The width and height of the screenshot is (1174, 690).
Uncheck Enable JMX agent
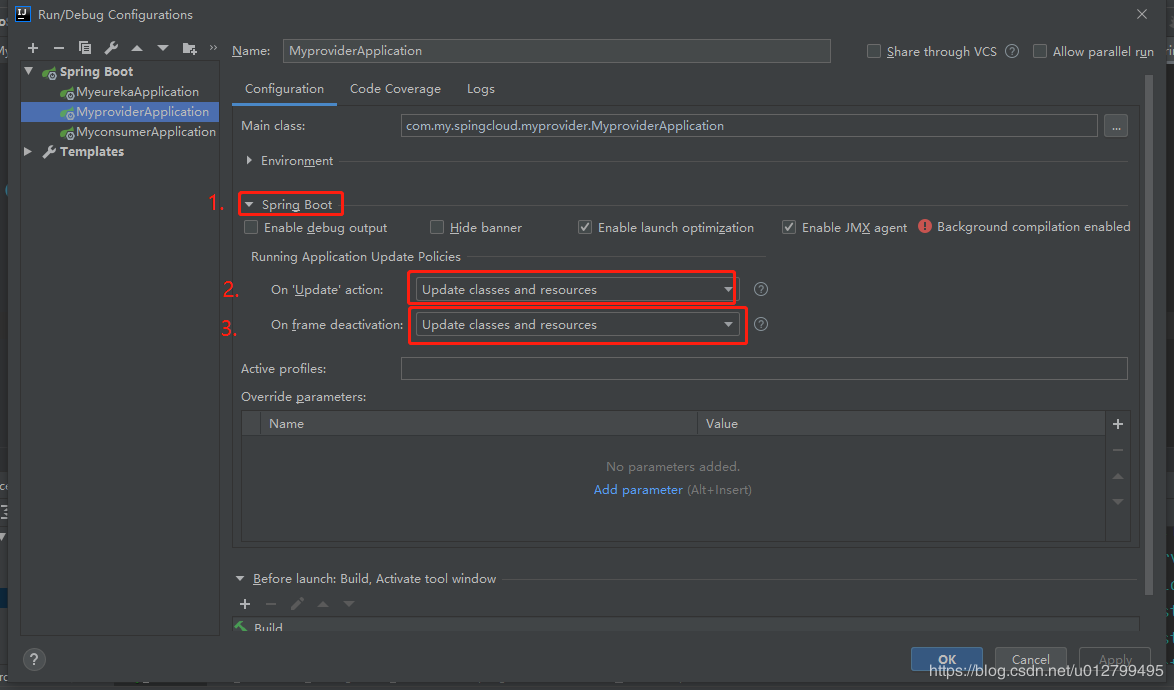[788, 228]
